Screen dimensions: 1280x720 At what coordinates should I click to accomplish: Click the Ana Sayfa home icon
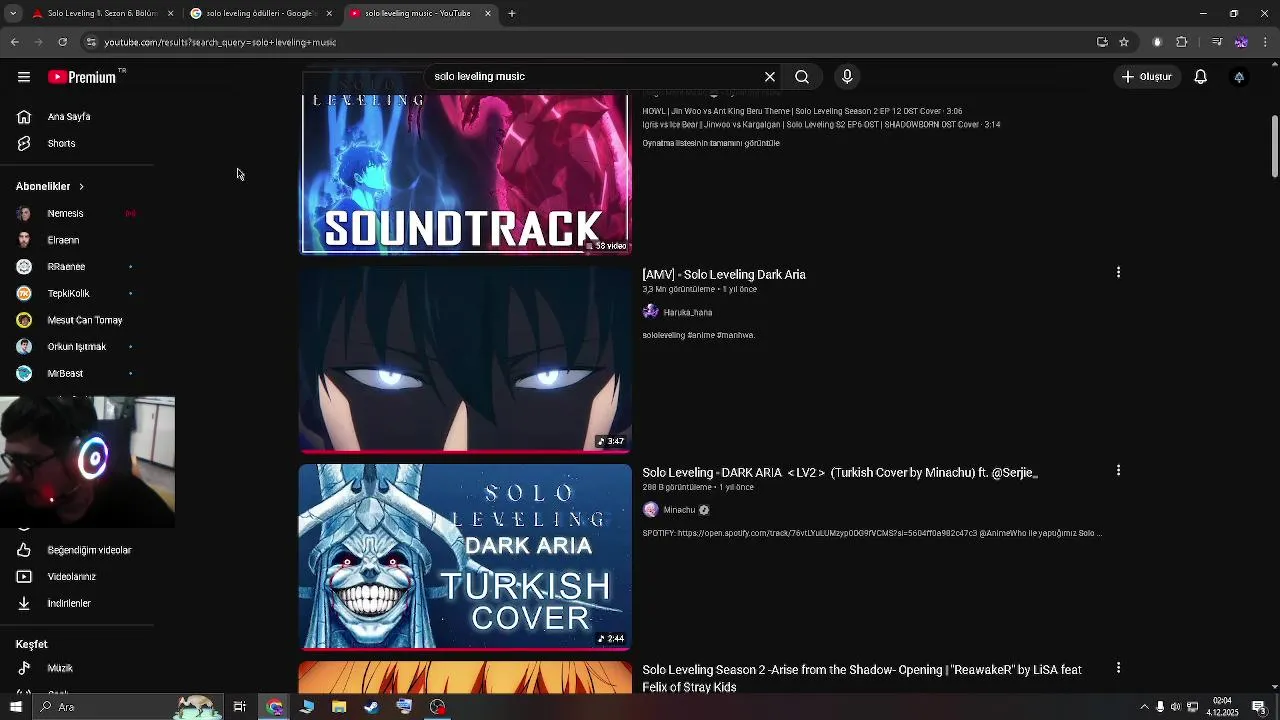24,117
